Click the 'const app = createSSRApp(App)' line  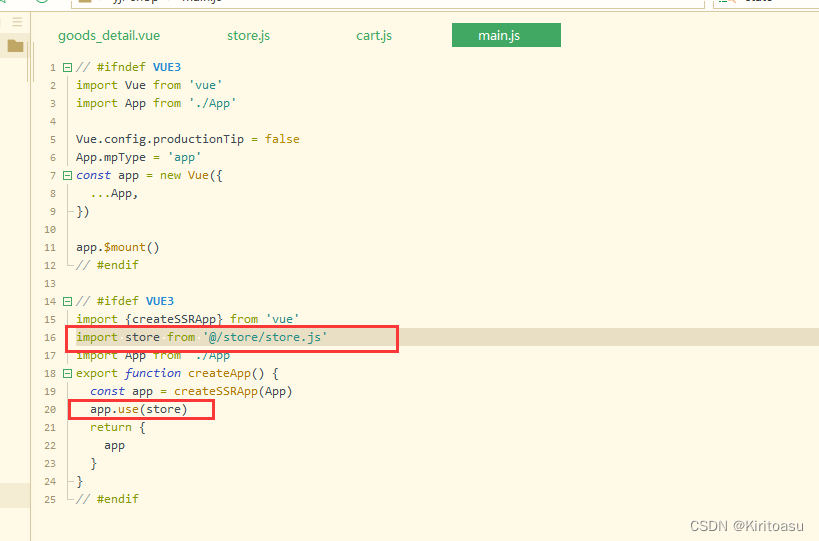pyautogui.click(x=191, y=391)
